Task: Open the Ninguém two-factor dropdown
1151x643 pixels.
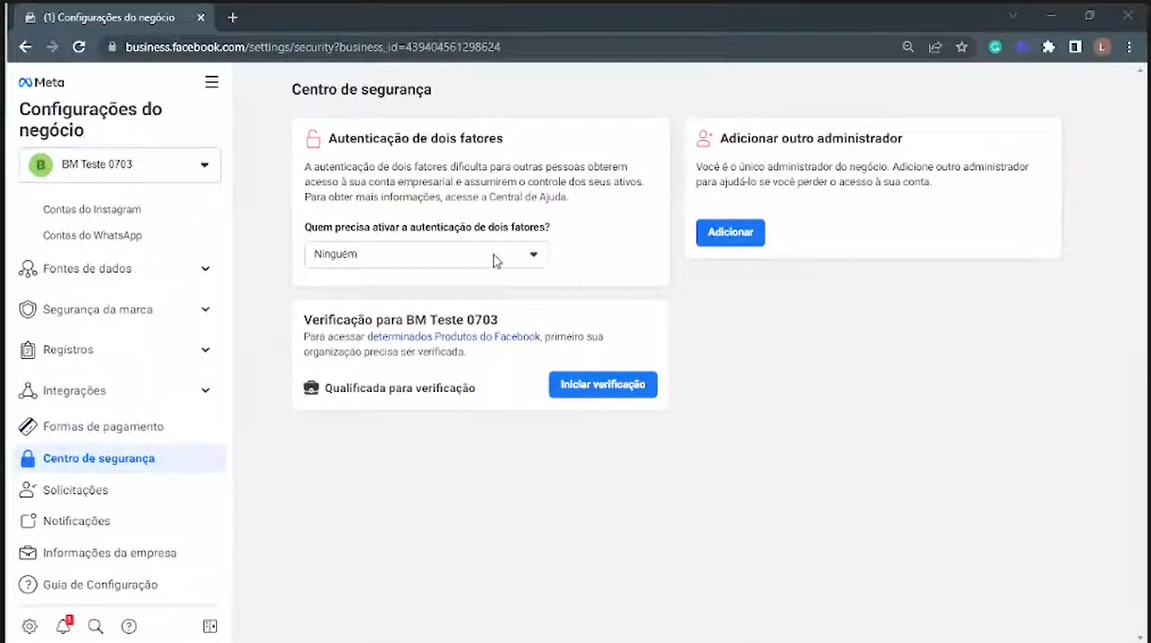Action: tap(426, 255)
